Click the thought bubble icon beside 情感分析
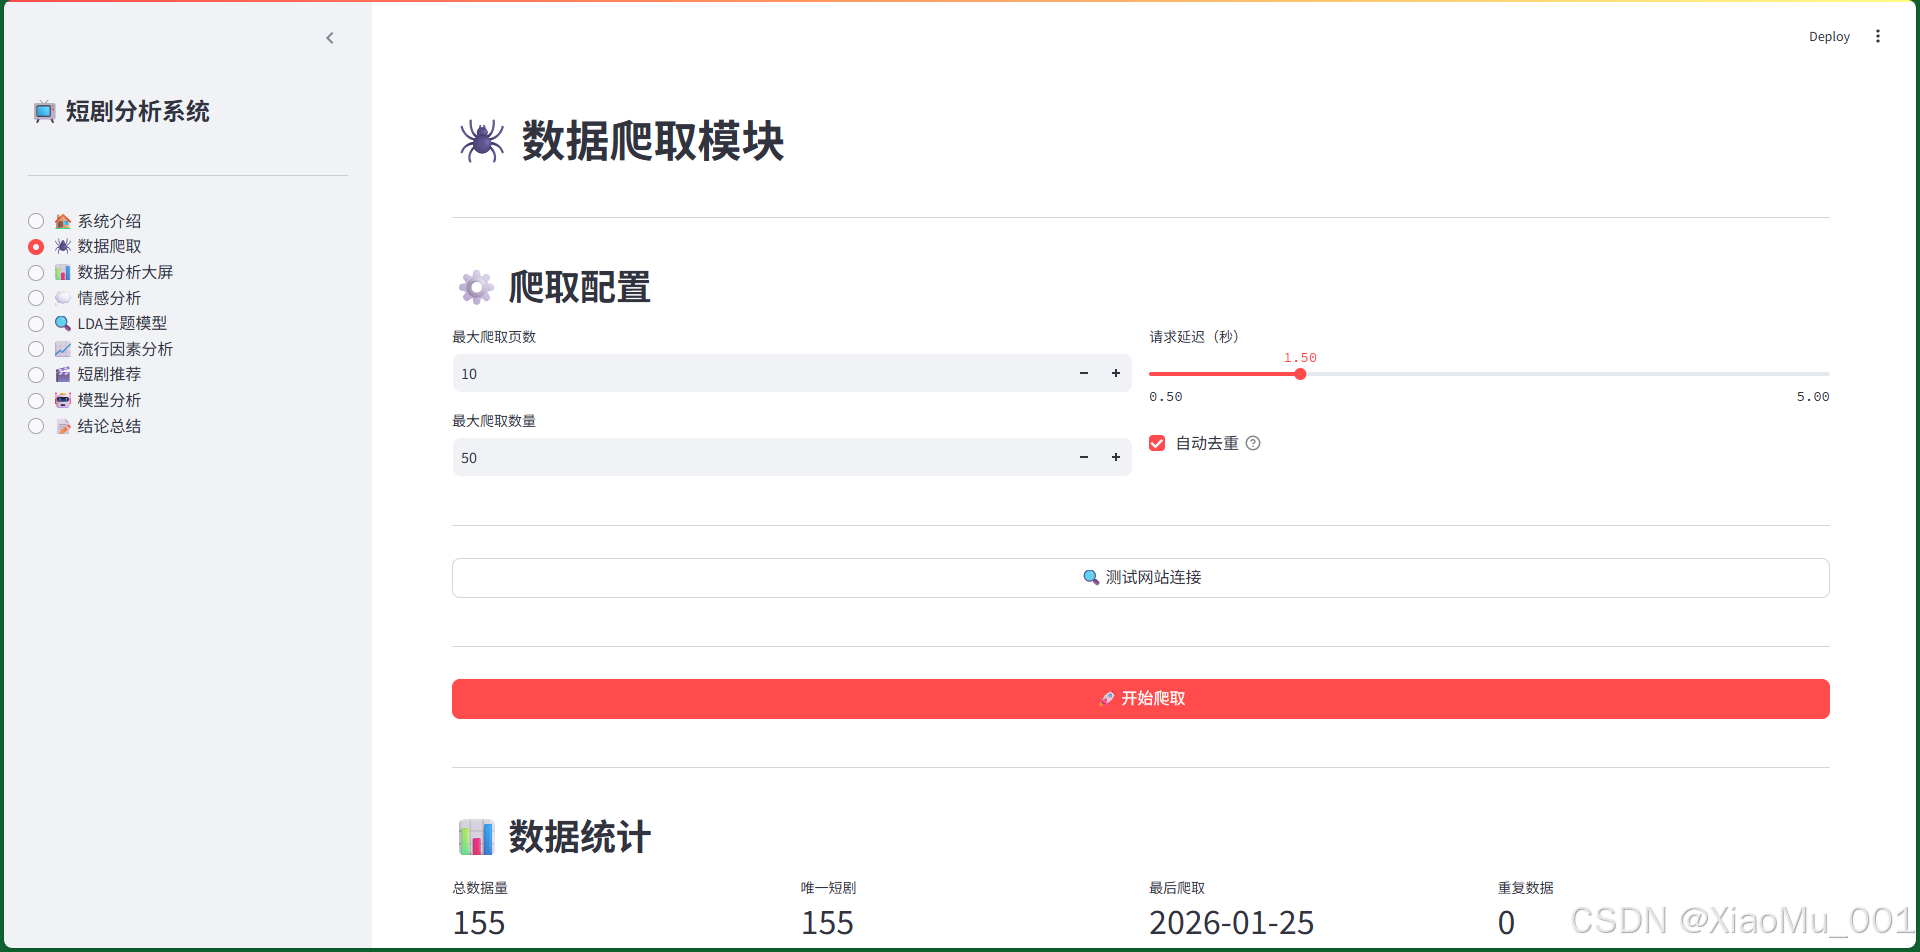Screen dimensions: 1920x952 point(63,298)
